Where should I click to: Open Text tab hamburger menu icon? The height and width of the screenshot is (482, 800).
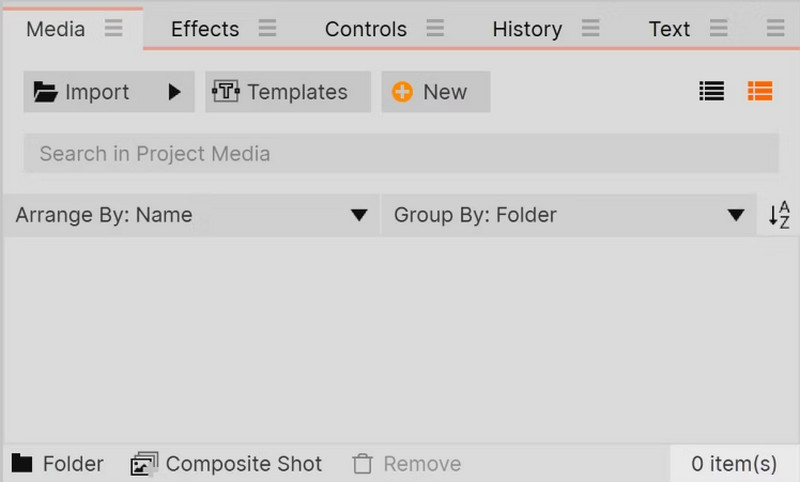click(x=718, y=28)
